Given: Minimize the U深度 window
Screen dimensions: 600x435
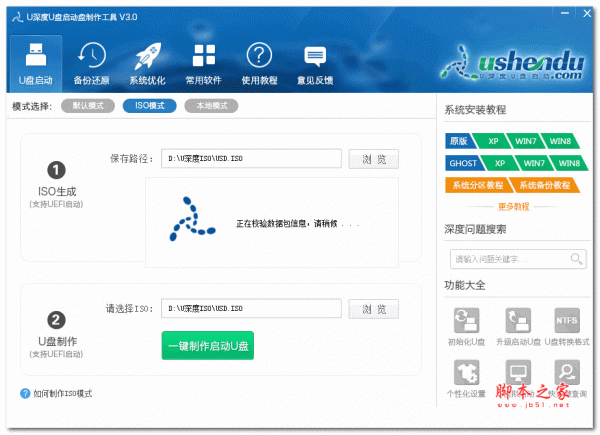Looking at the screenshot, I should (565, 13).
